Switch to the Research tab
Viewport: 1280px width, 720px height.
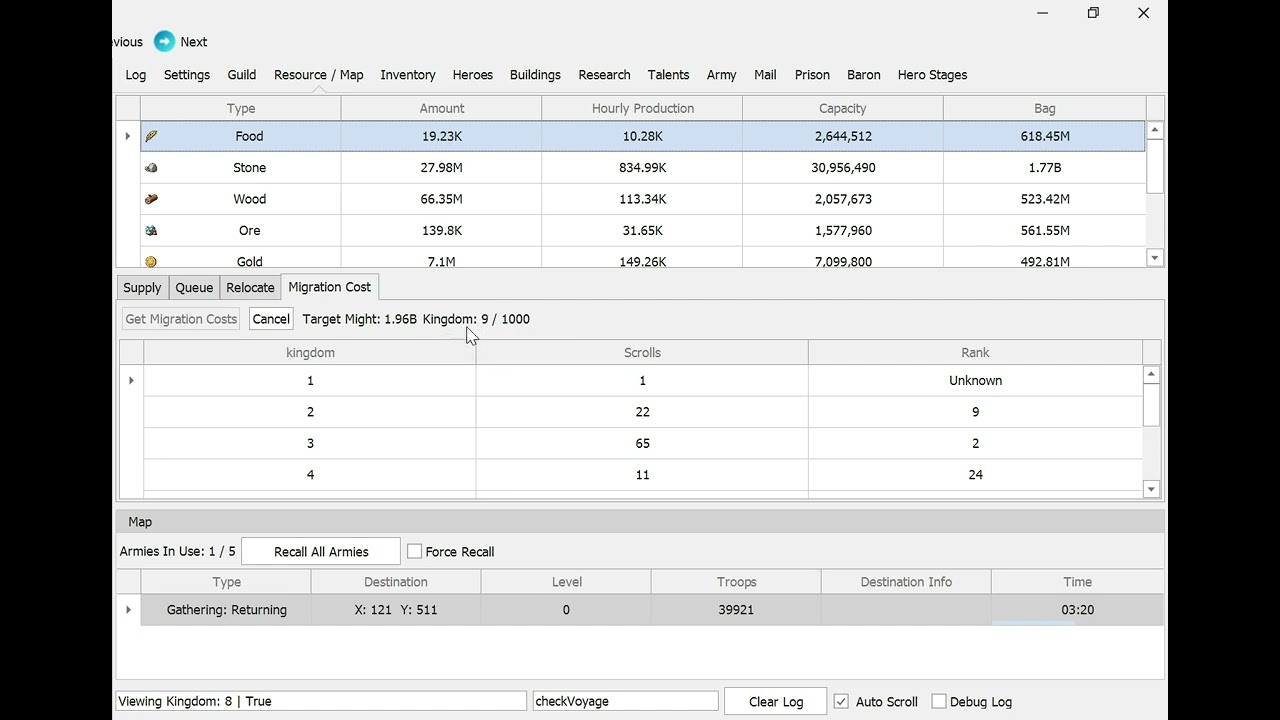pyautogui.click(x=604, y=75)
